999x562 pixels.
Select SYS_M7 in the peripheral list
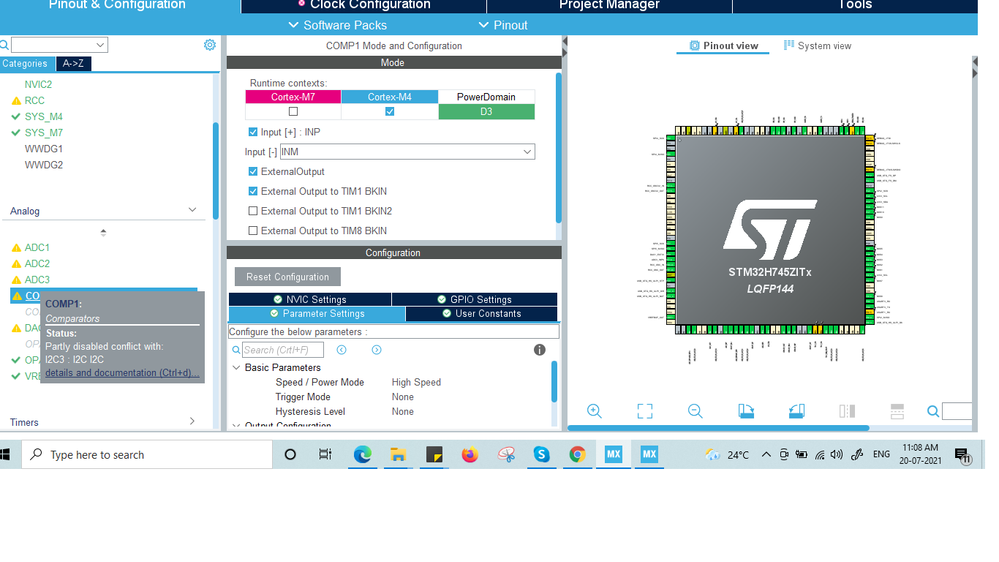(x=43, y=133)
